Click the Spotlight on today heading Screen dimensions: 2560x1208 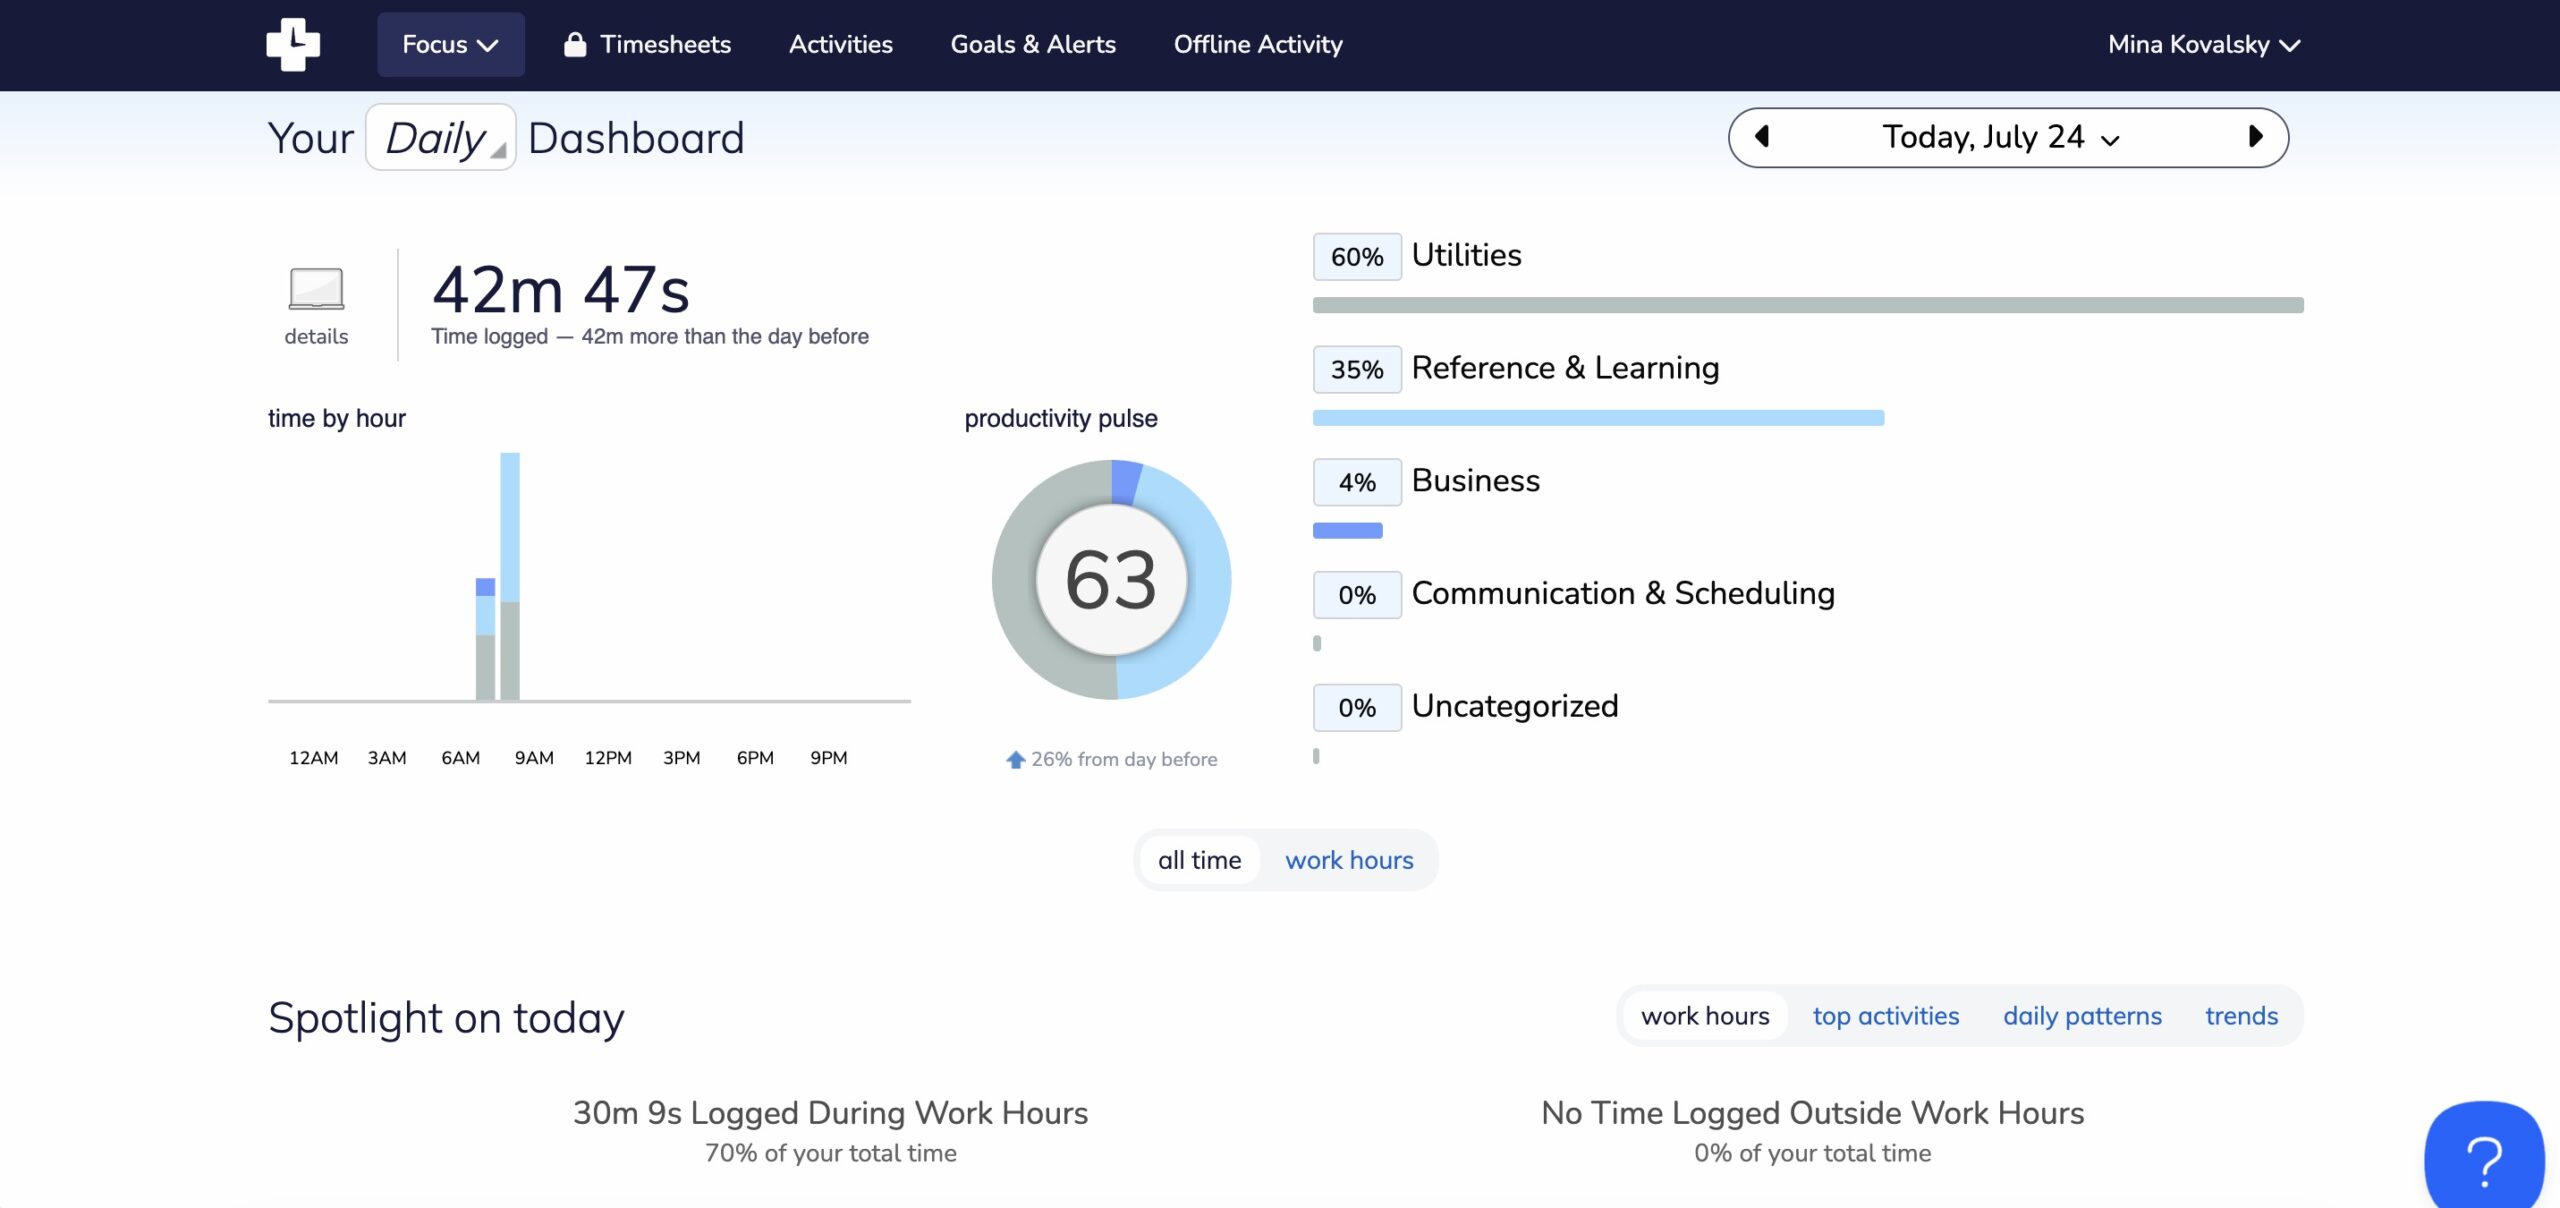pyautogui.click(x=446, y=1018)
